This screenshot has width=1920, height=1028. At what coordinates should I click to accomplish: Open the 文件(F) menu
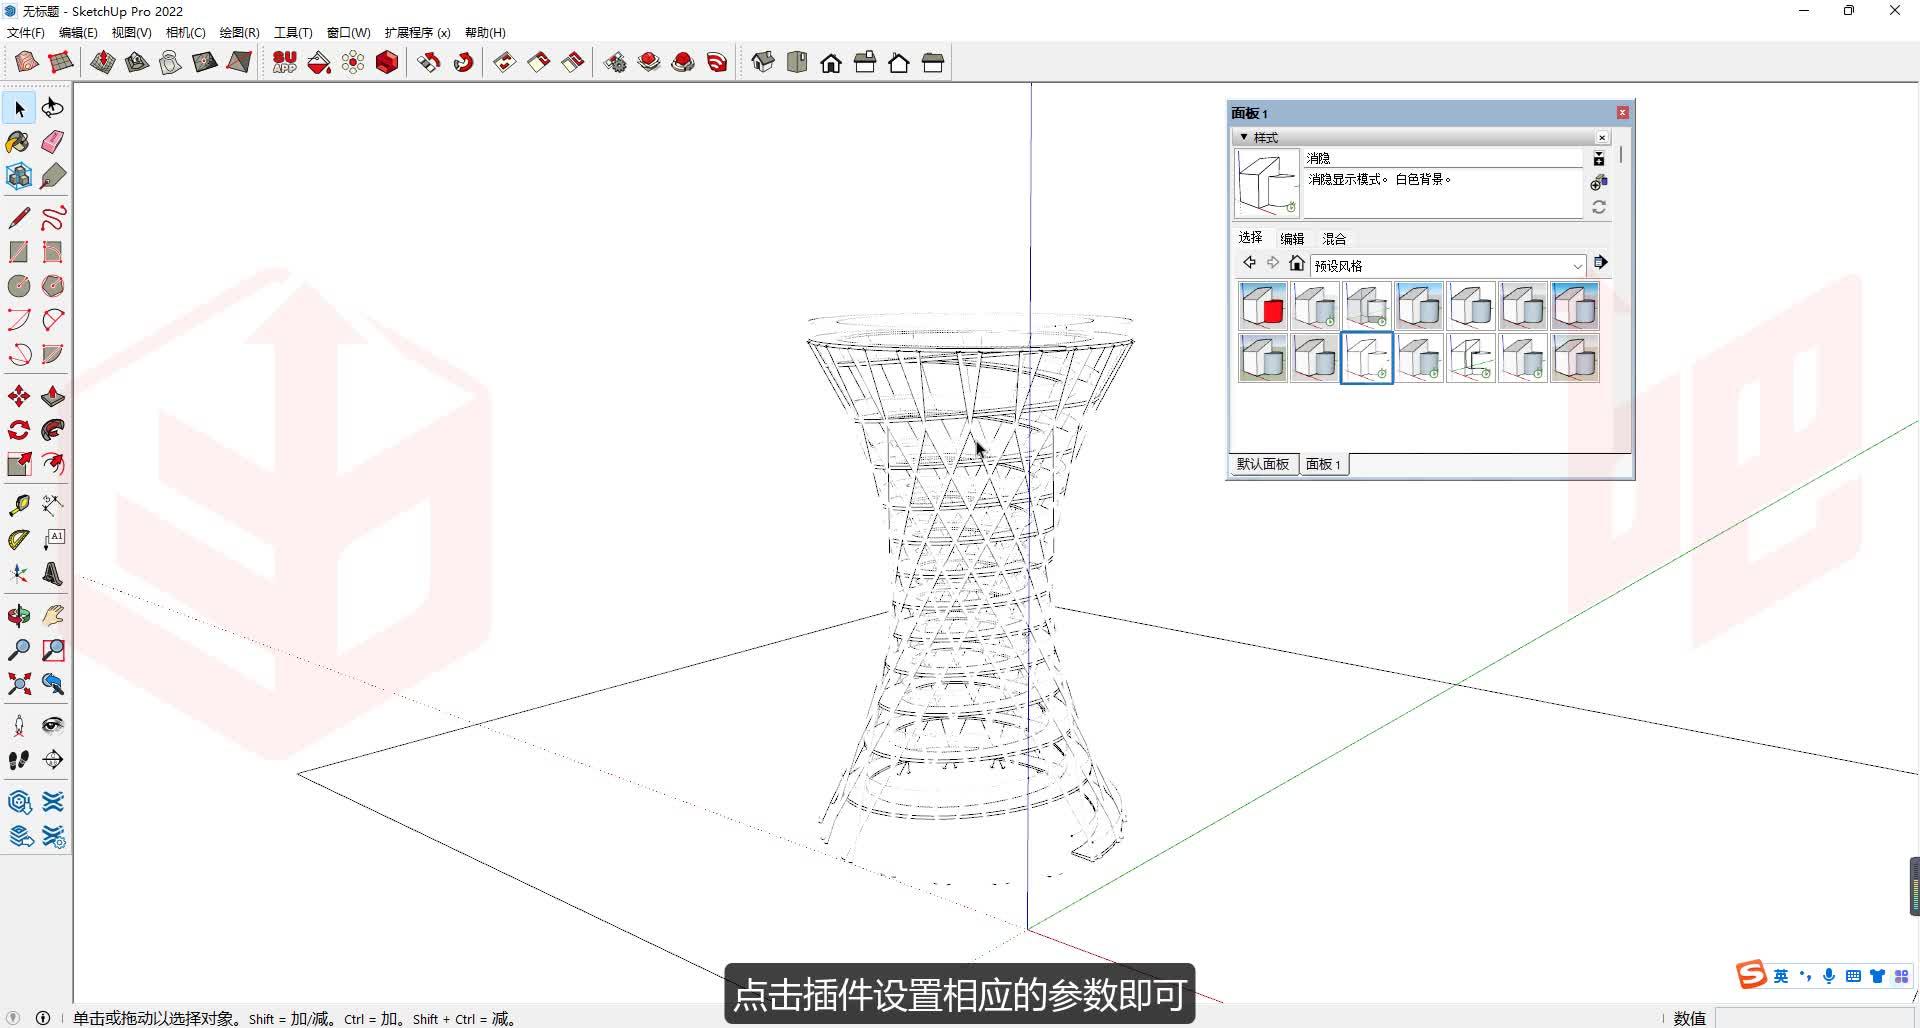click(26, 32)
